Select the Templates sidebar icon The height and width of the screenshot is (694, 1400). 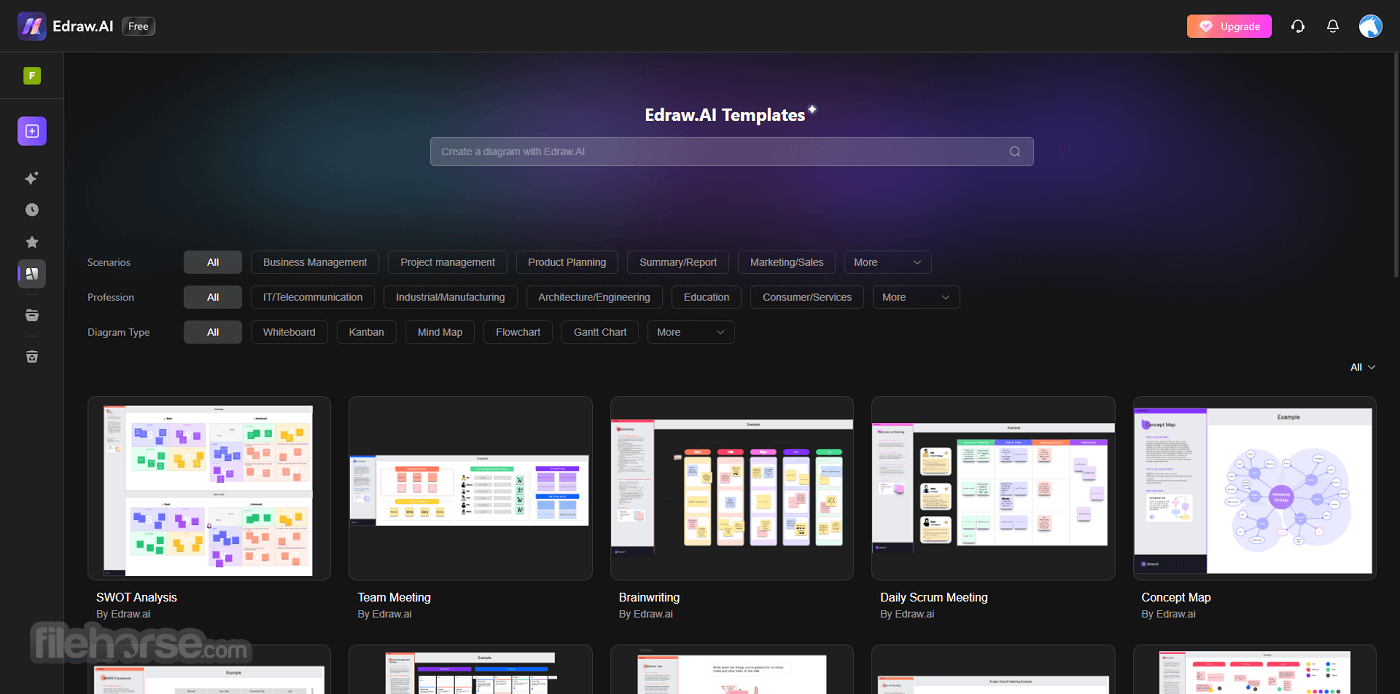[x=32, y=274]
